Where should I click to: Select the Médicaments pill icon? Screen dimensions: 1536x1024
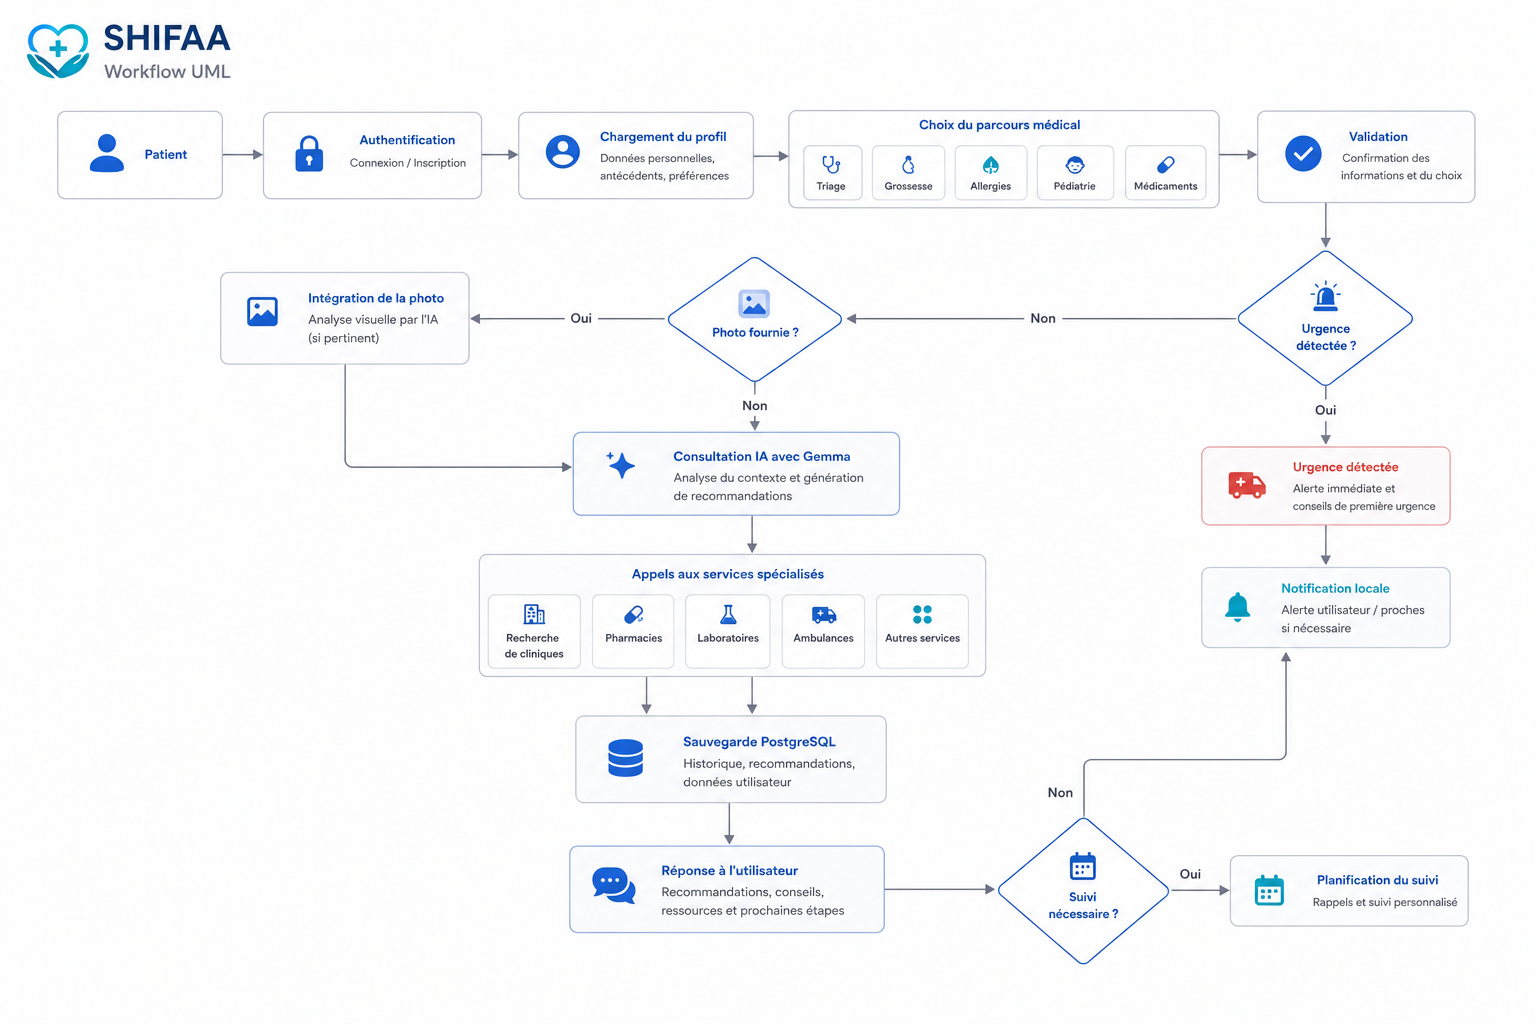pos(1166,165)
